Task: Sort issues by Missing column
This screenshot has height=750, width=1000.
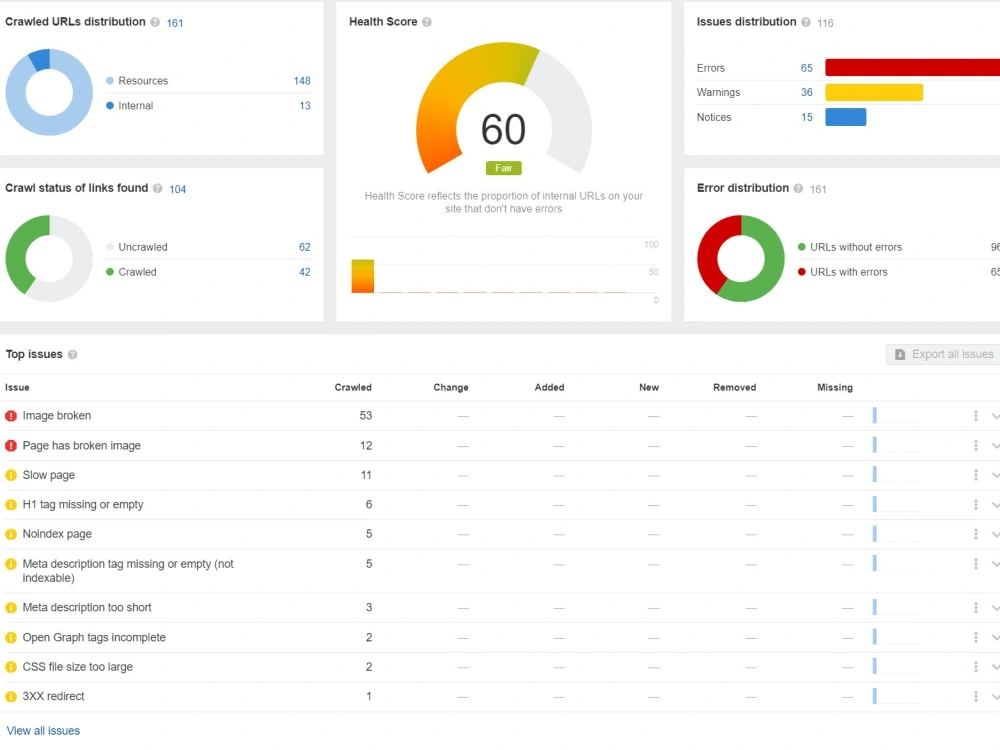Action: tap(835, 388)
